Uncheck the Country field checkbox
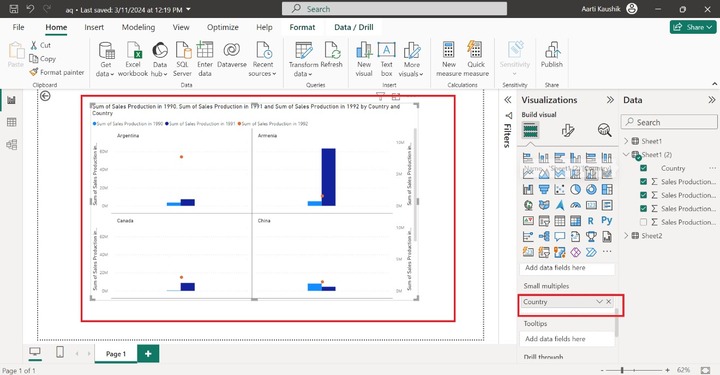This screenshot has width=720, height=375. pos(643,168)
